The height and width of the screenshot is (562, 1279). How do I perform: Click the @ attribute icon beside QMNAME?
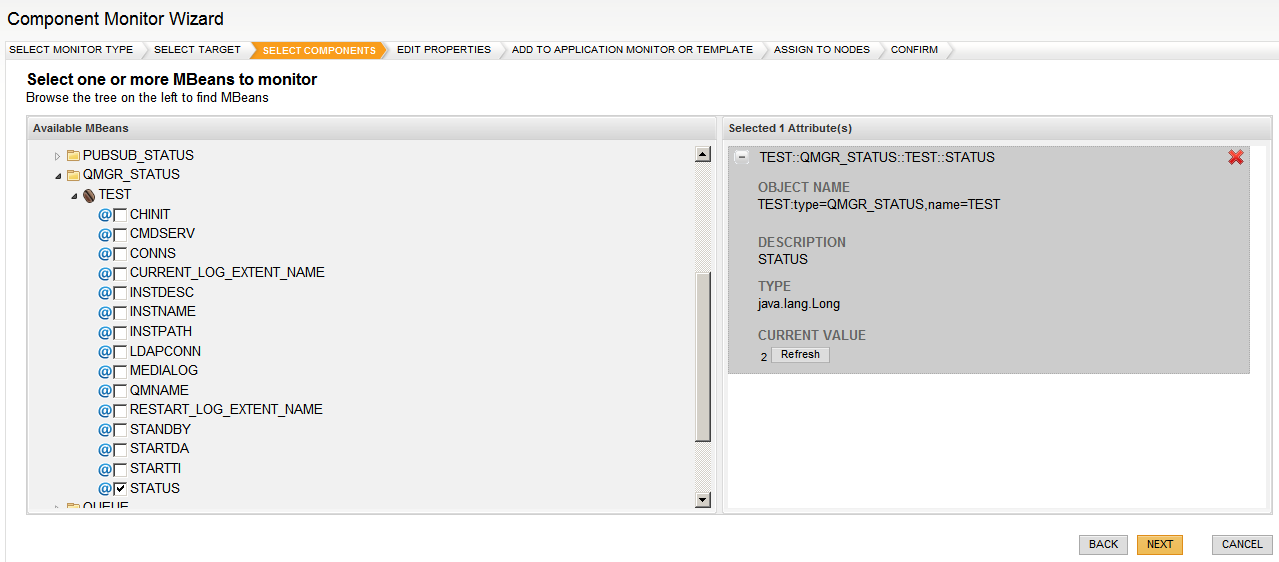point(104,391)
